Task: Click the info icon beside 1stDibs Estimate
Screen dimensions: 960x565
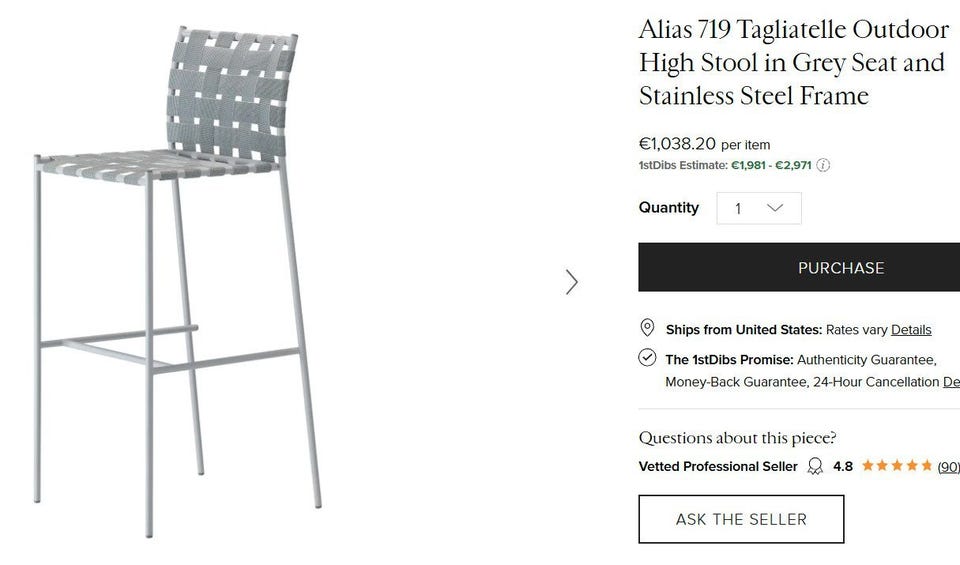Action: tap(824, 166)
